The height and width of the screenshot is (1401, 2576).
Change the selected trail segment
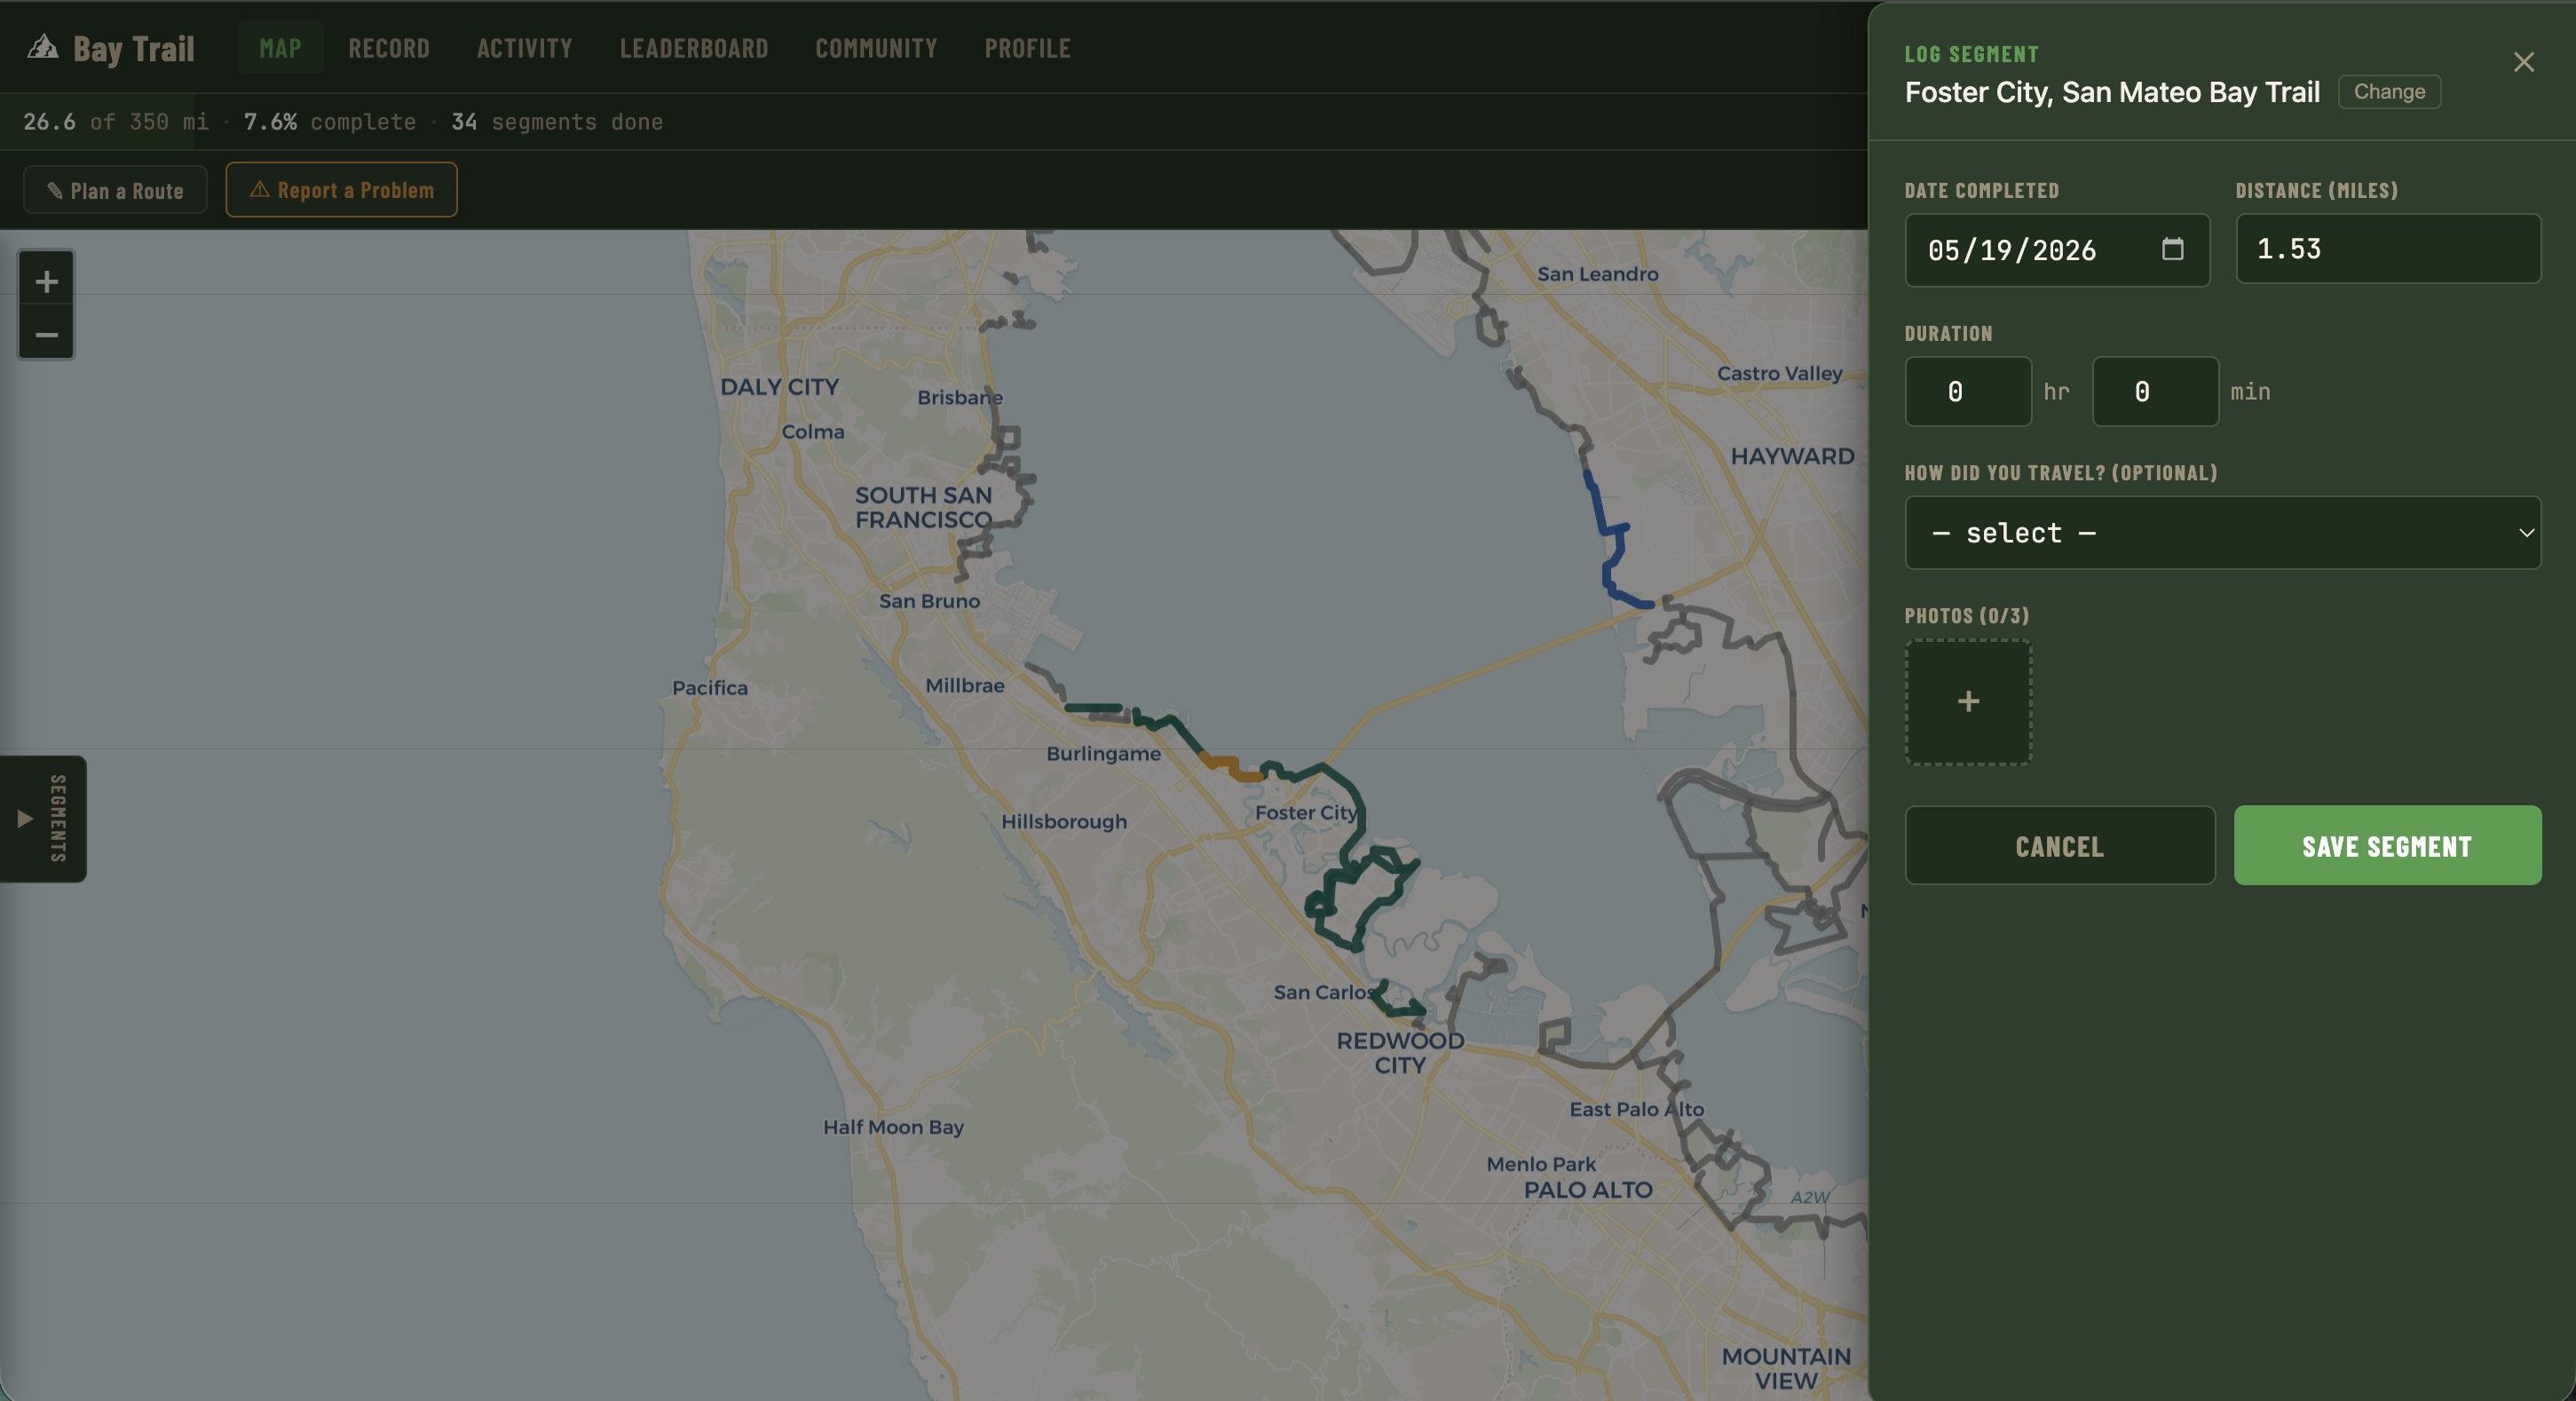coord(2389,92)
